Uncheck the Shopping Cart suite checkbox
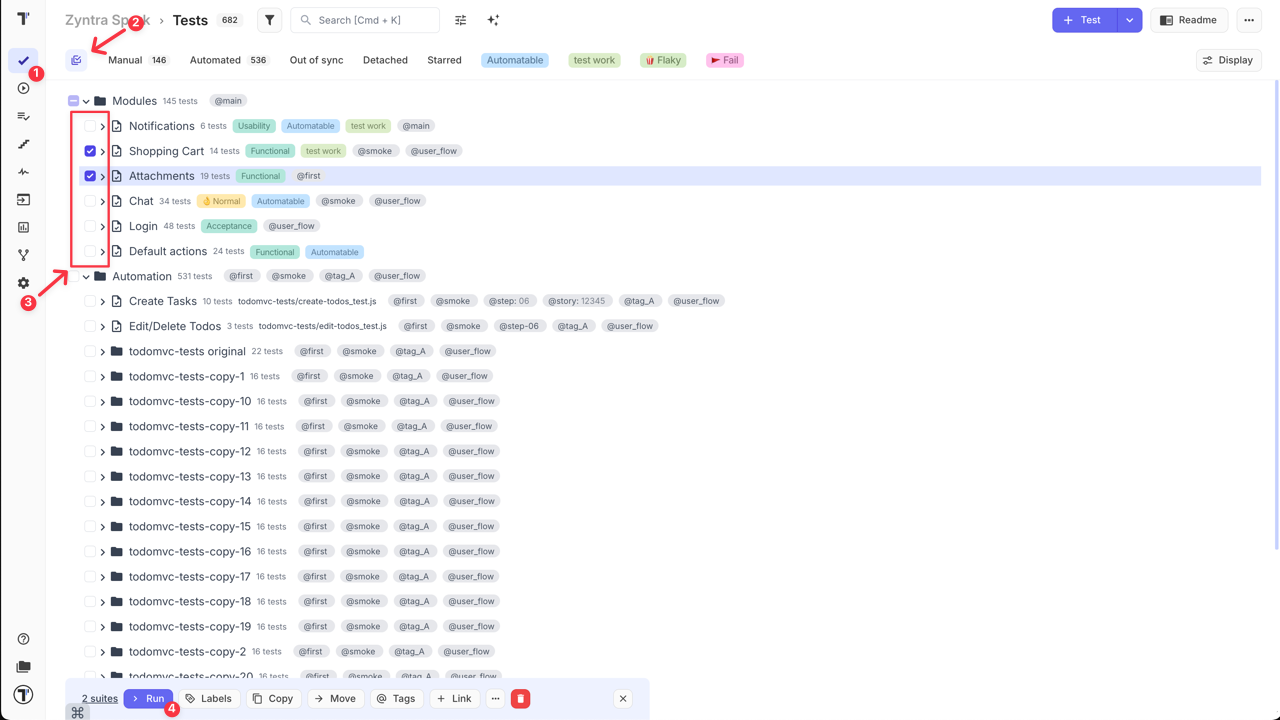 pos(90,150)
